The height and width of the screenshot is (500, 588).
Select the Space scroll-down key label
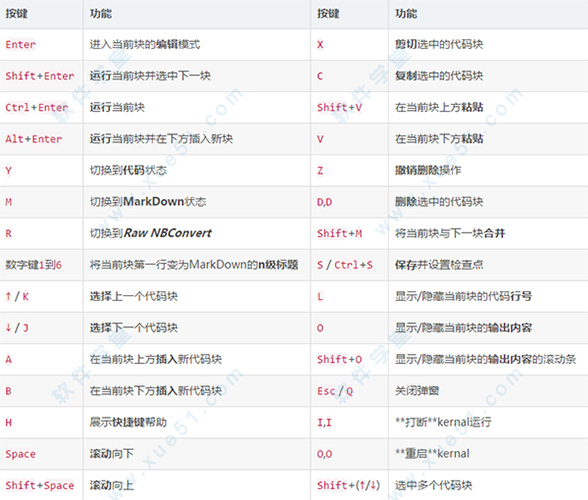(20, 454)
